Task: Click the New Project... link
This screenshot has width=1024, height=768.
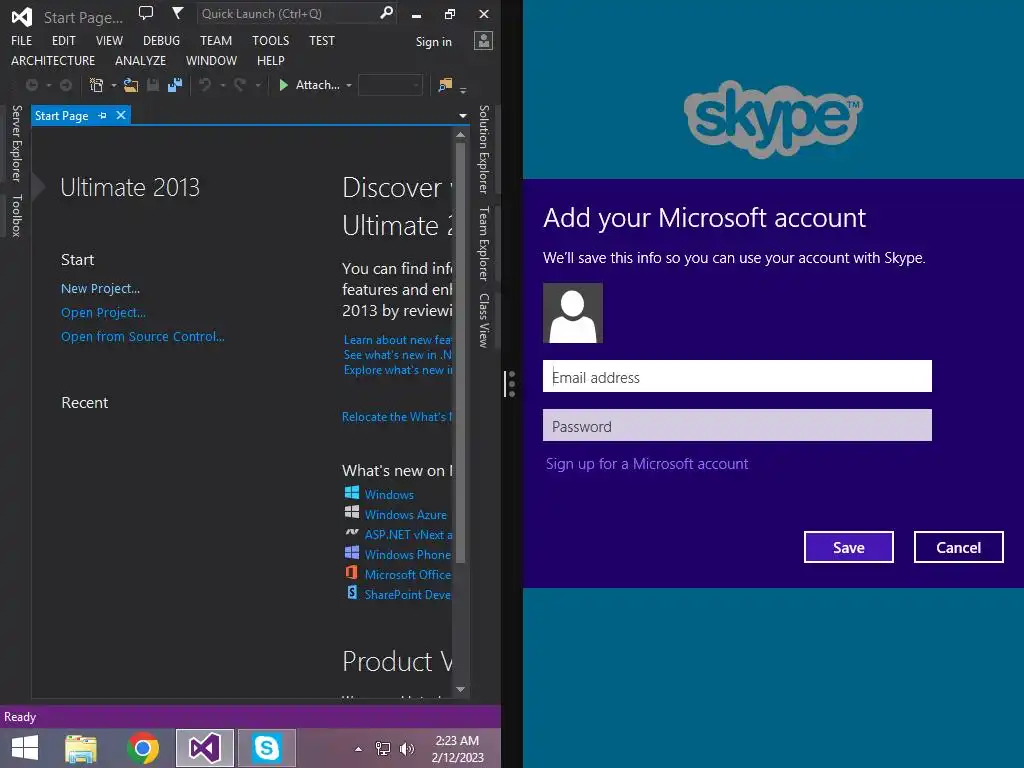Action: [101, 289]
